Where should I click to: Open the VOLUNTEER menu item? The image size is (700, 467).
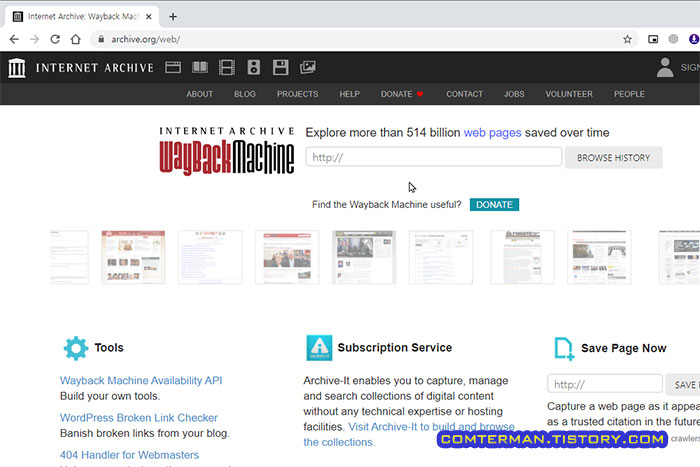click(x=569, y=94)
